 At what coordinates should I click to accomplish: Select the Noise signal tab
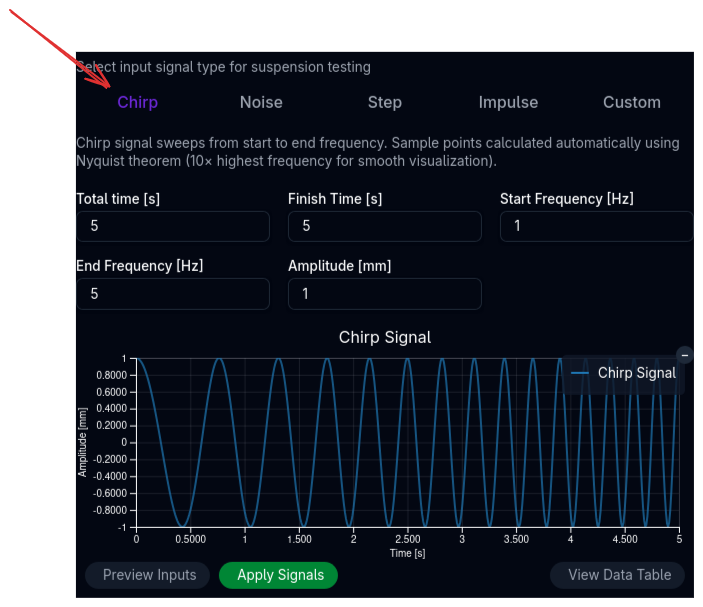point(261,102)
